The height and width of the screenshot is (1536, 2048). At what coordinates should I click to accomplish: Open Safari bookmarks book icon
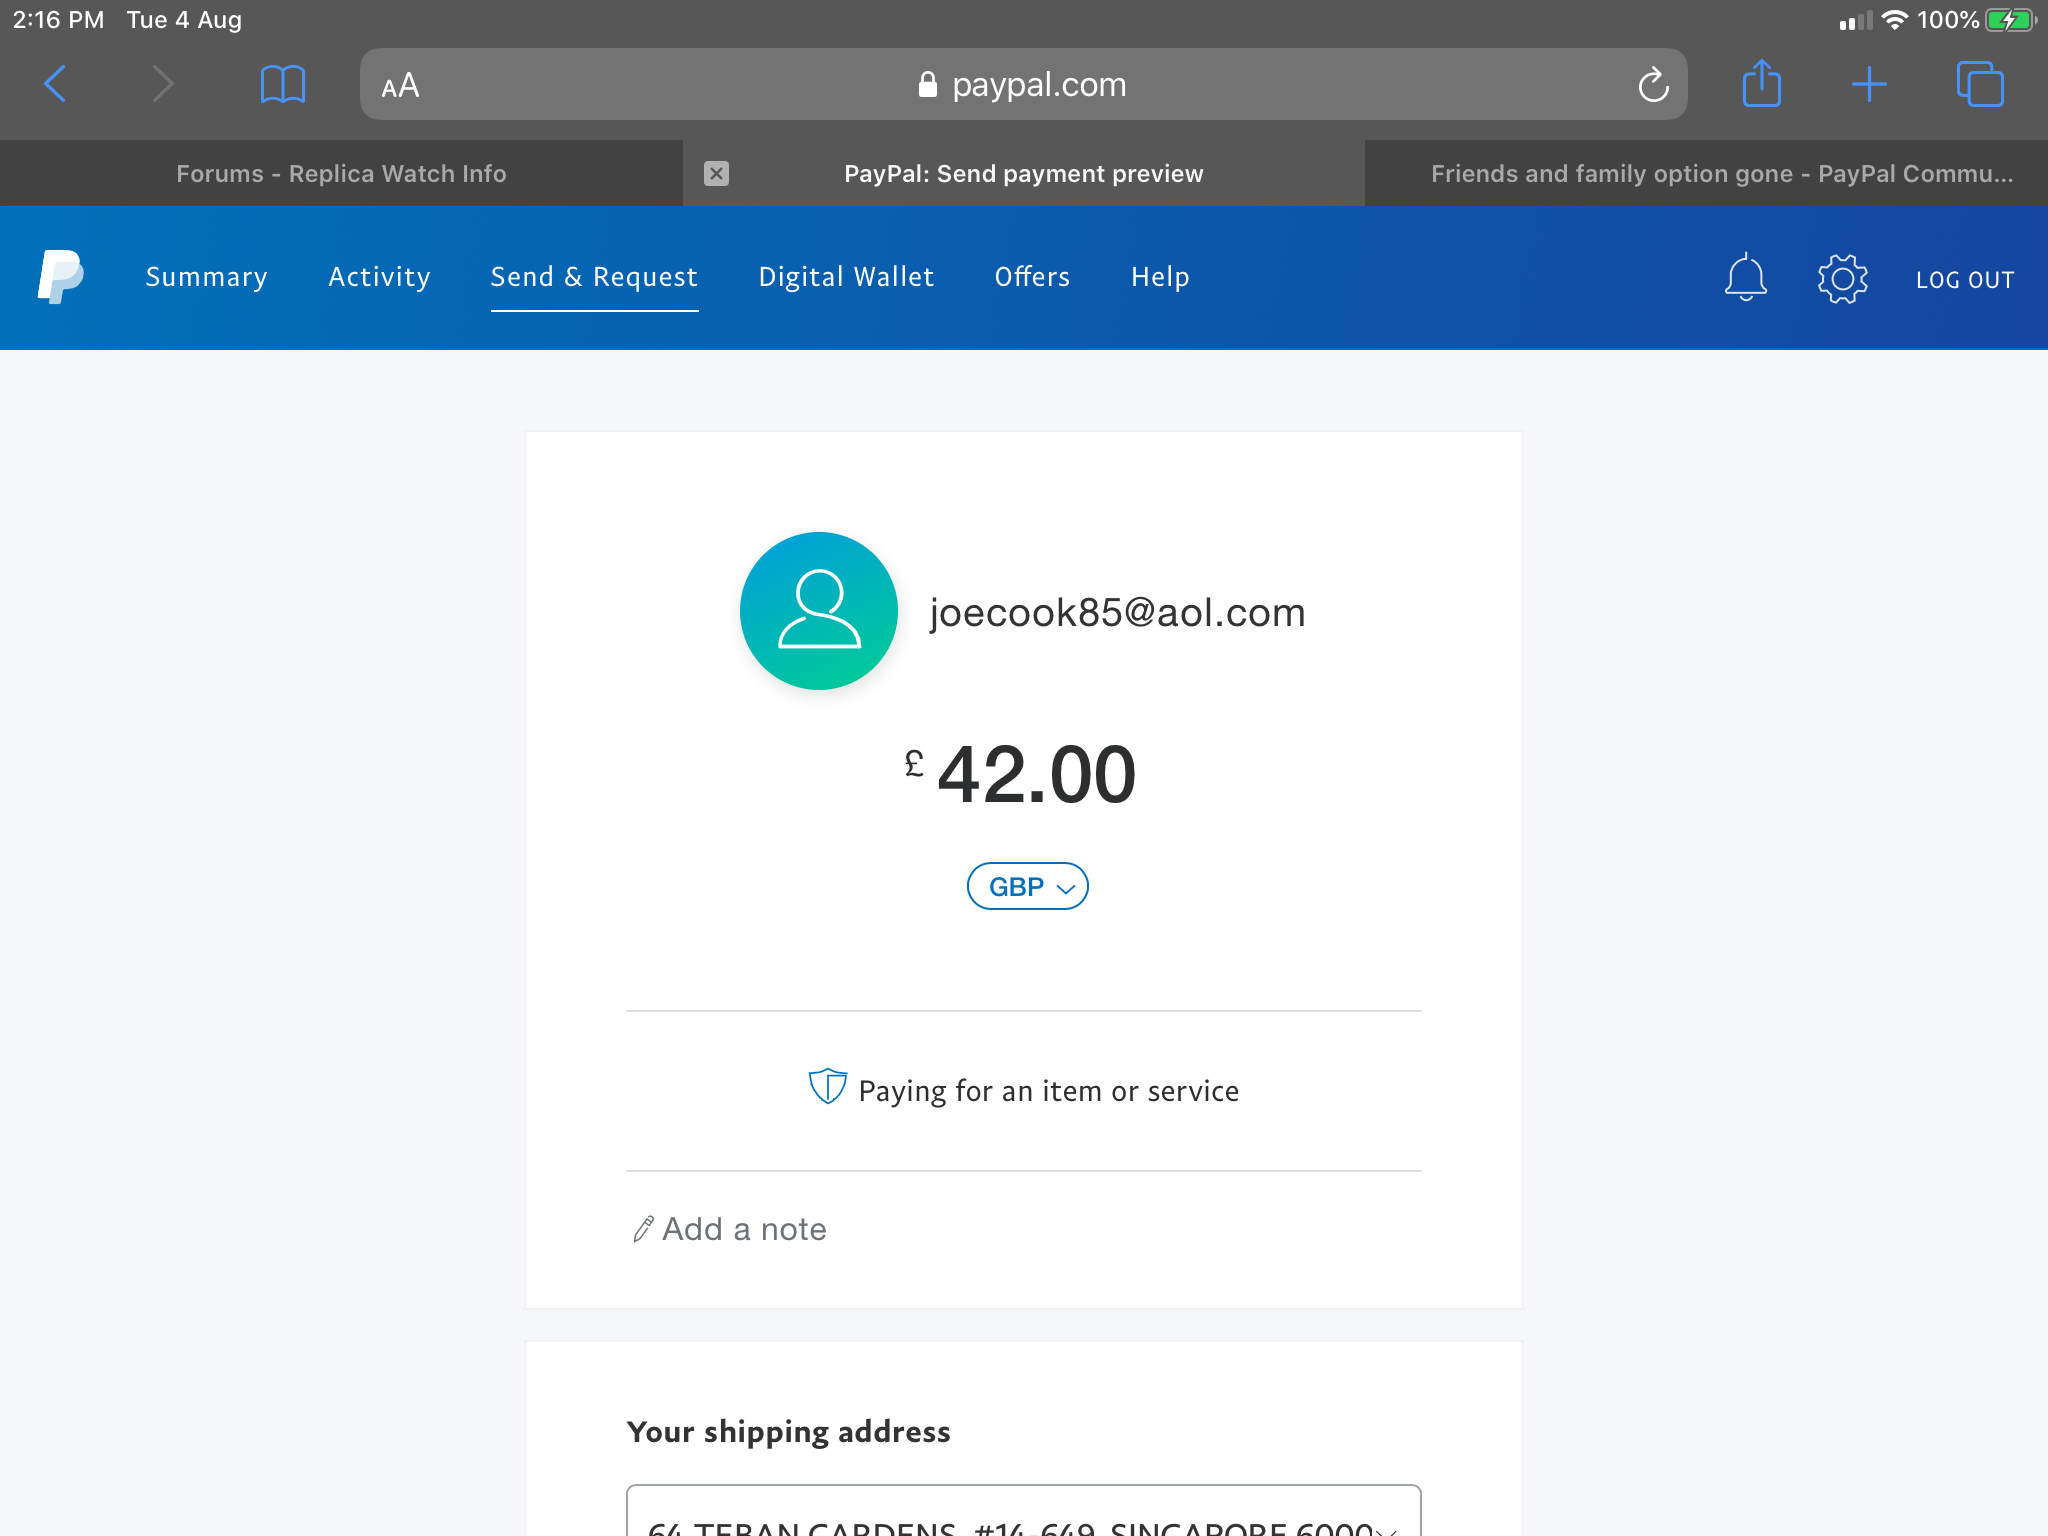[x=282, y=84]
